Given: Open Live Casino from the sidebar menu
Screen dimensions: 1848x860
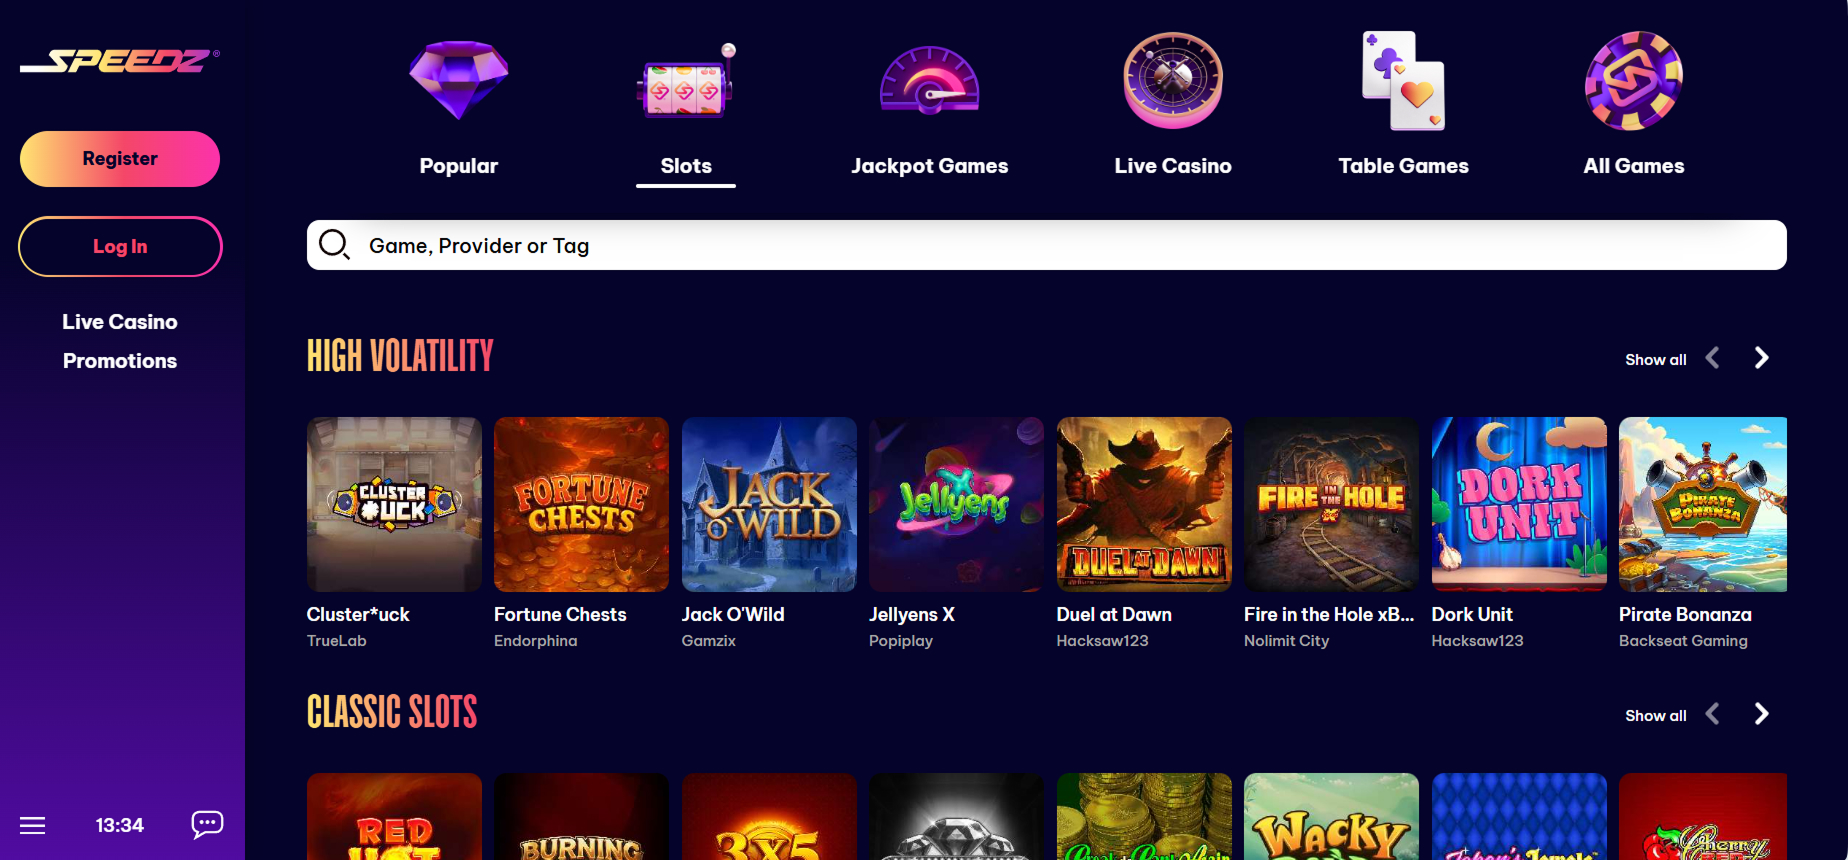Looking at the screenshot, I should coord(120,322).
